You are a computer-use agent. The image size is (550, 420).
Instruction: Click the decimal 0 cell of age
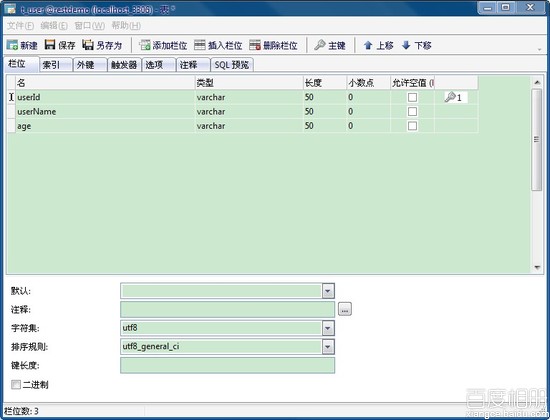point(368,126)
